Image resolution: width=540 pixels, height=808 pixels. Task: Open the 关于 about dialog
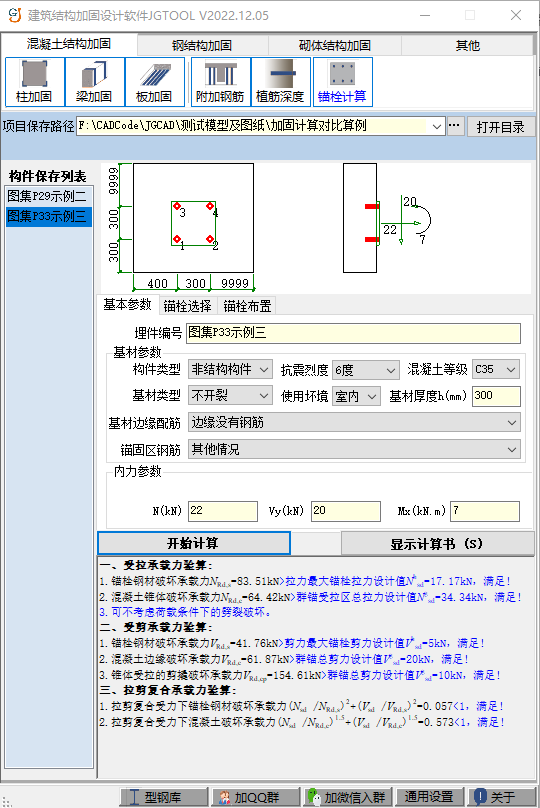tap(500, 797)
